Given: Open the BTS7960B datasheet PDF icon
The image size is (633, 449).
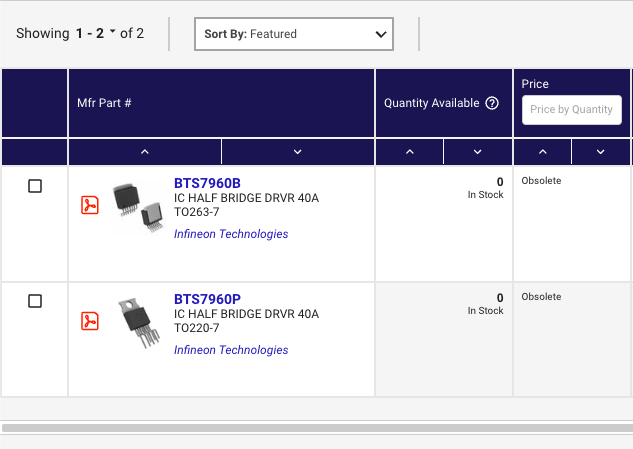Looking at the screenshot, I should click(90, 205).
